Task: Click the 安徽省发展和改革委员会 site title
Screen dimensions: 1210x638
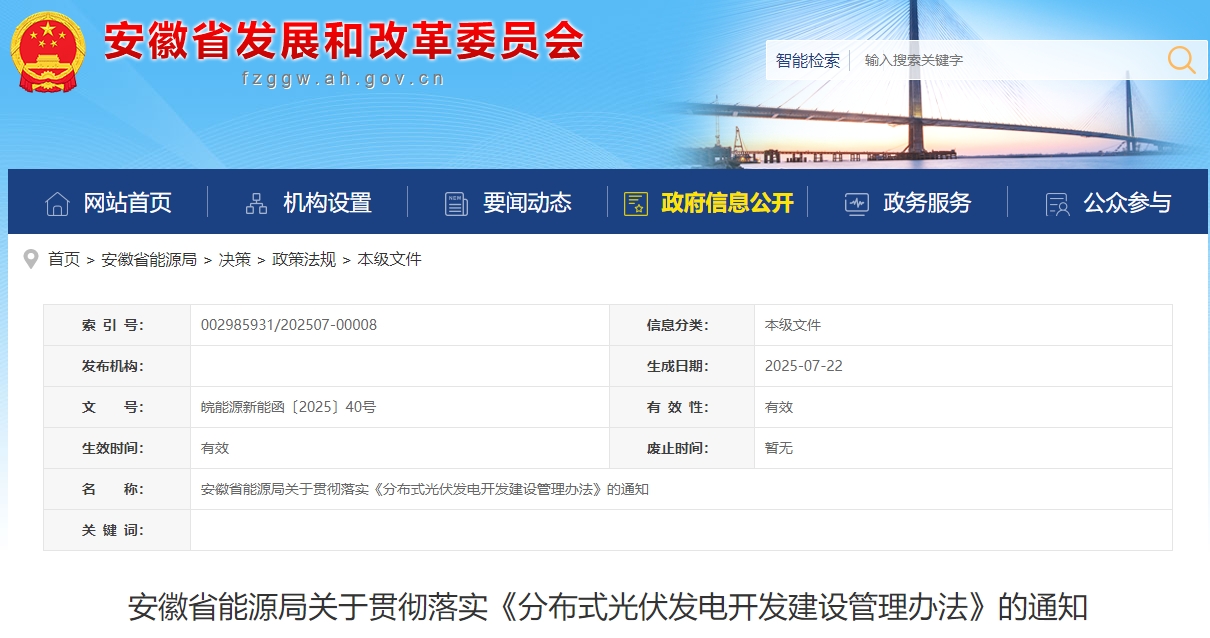Action: (x=343, y=40)
